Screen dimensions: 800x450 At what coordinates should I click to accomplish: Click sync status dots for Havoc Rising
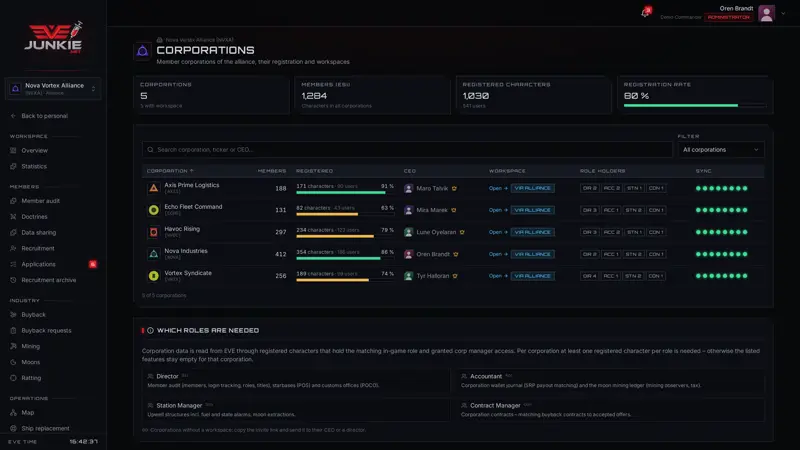721,232
